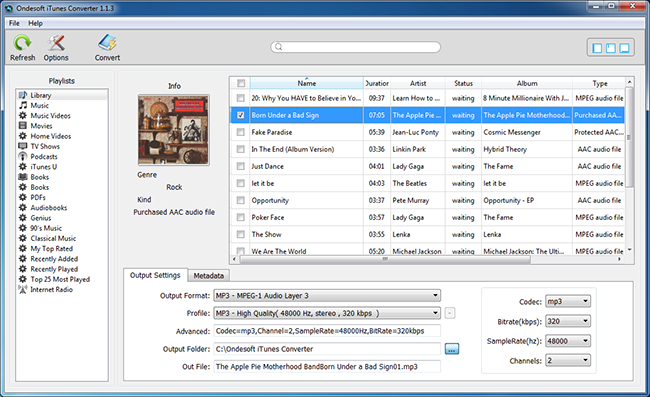Open the Profile dropdown
The width and height of the screenshot is (650, 397).
click(327, 313)
